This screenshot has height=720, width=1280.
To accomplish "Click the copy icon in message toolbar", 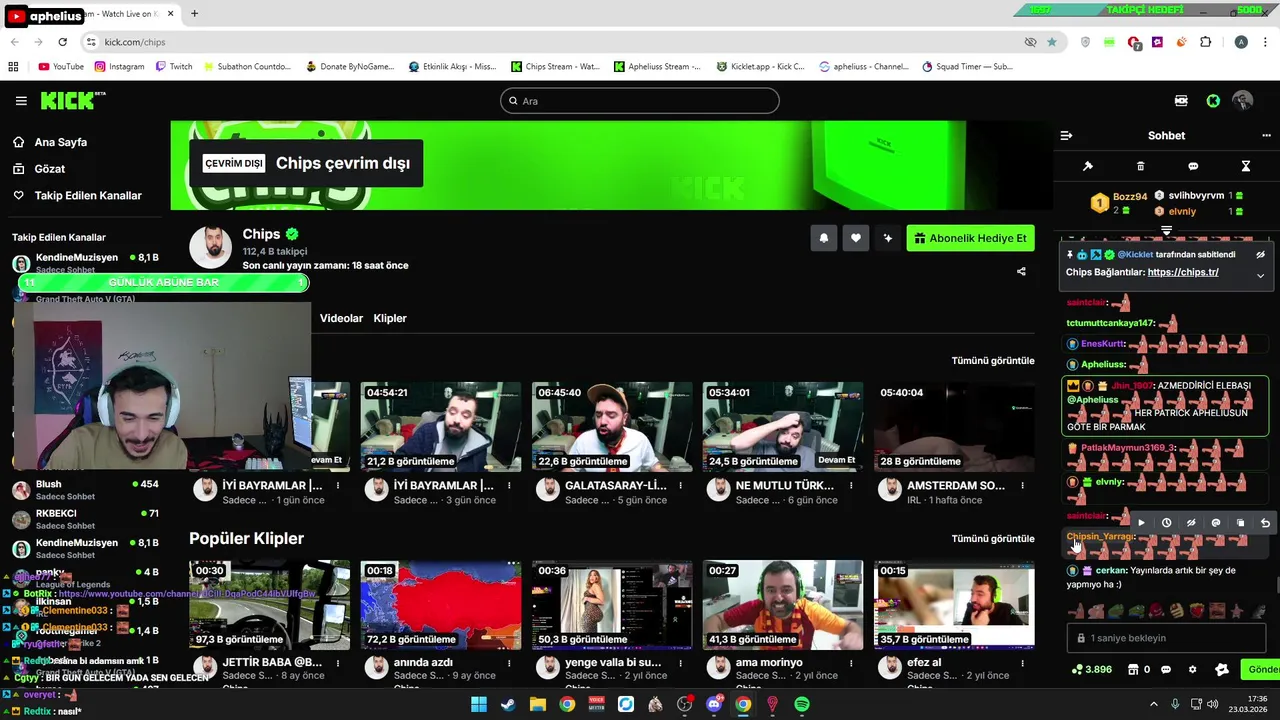I will click(1241, 523).
